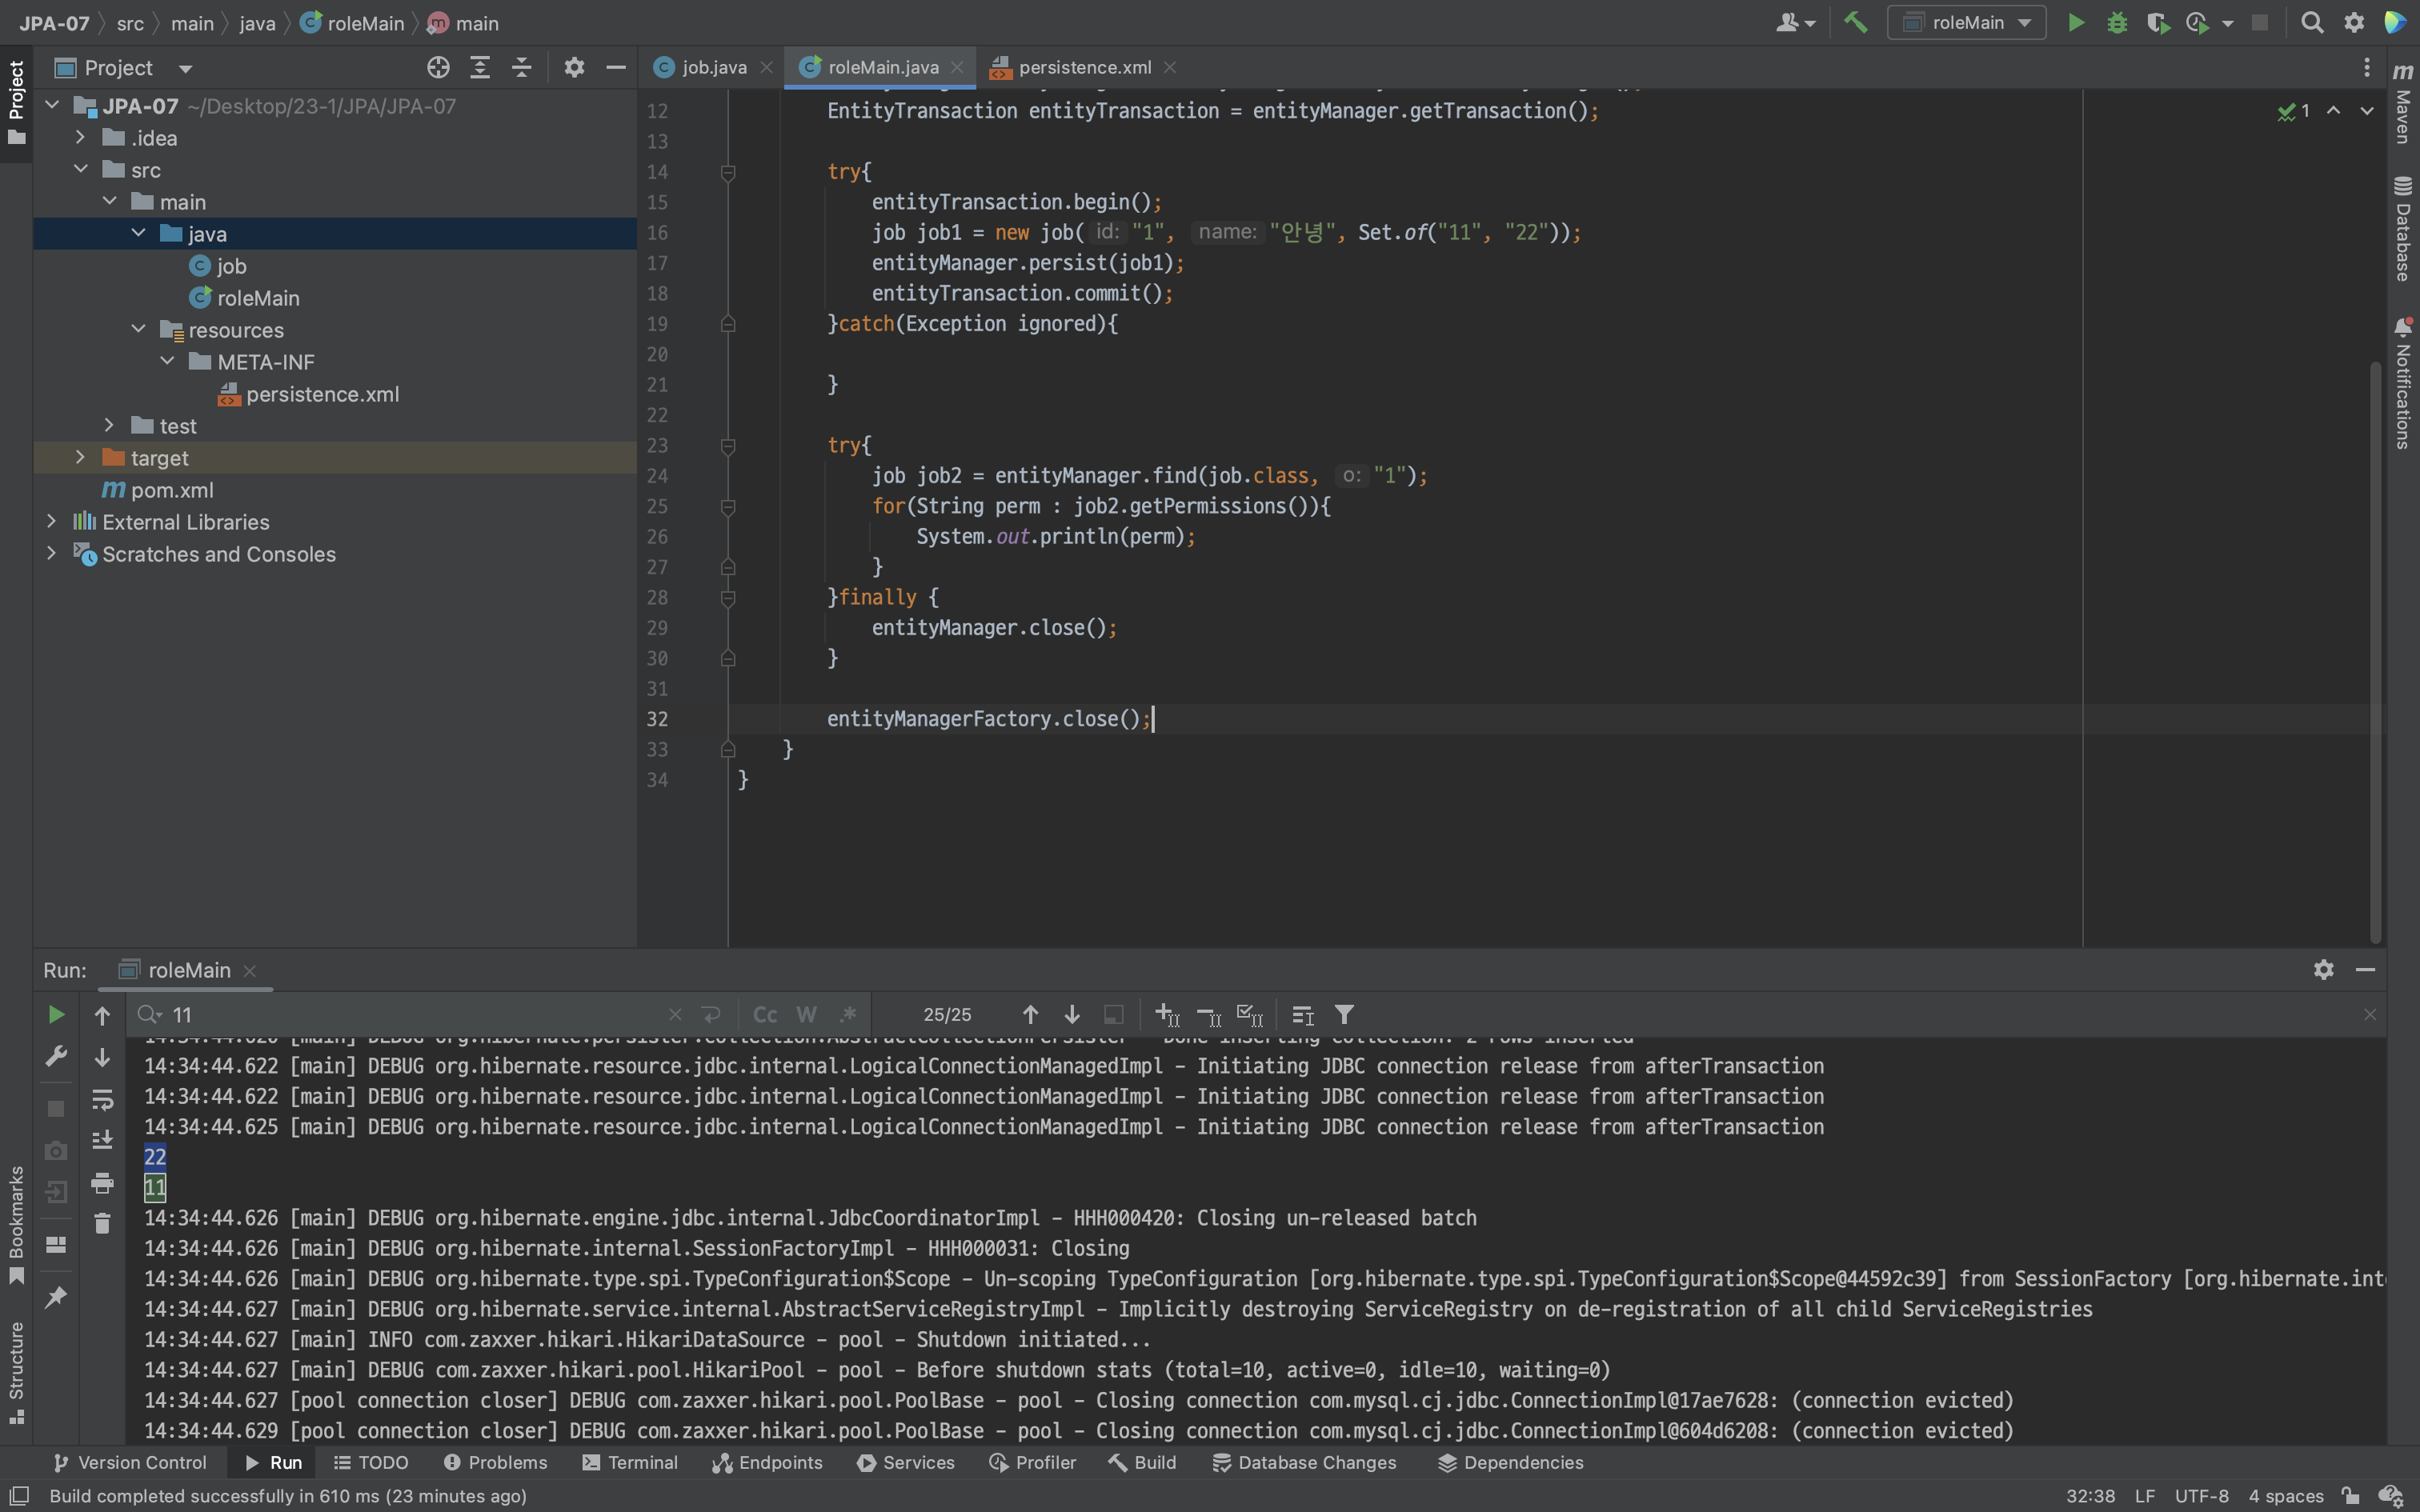Screen dimensions: 2420x1512
Task: Rerun roleMain with green play icon
Action: (56, 1015)
